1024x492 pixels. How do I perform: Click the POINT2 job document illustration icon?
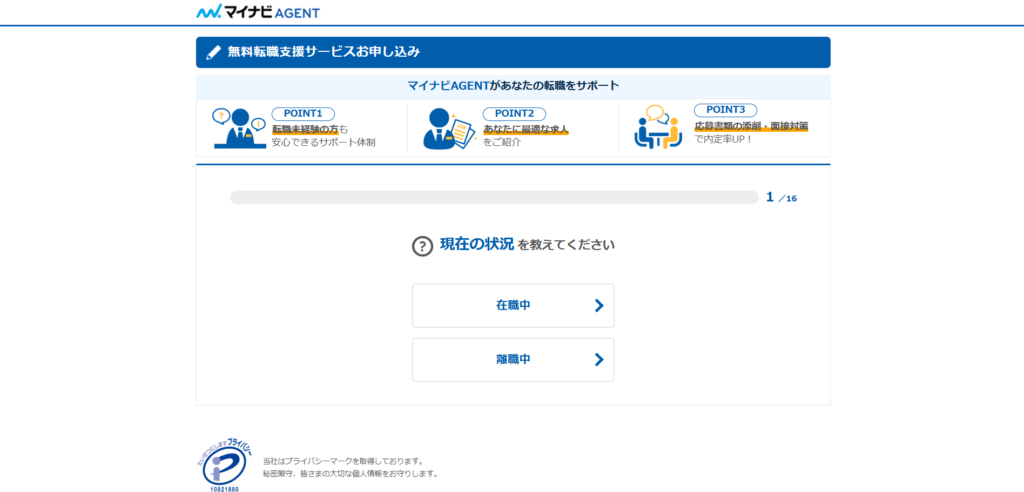click(450, 128)
